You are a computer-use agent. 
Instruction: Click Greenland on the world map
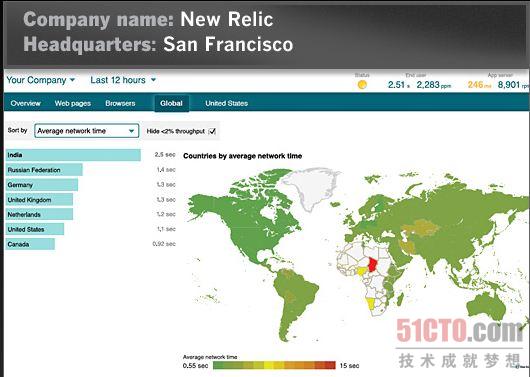coord(313,188)
